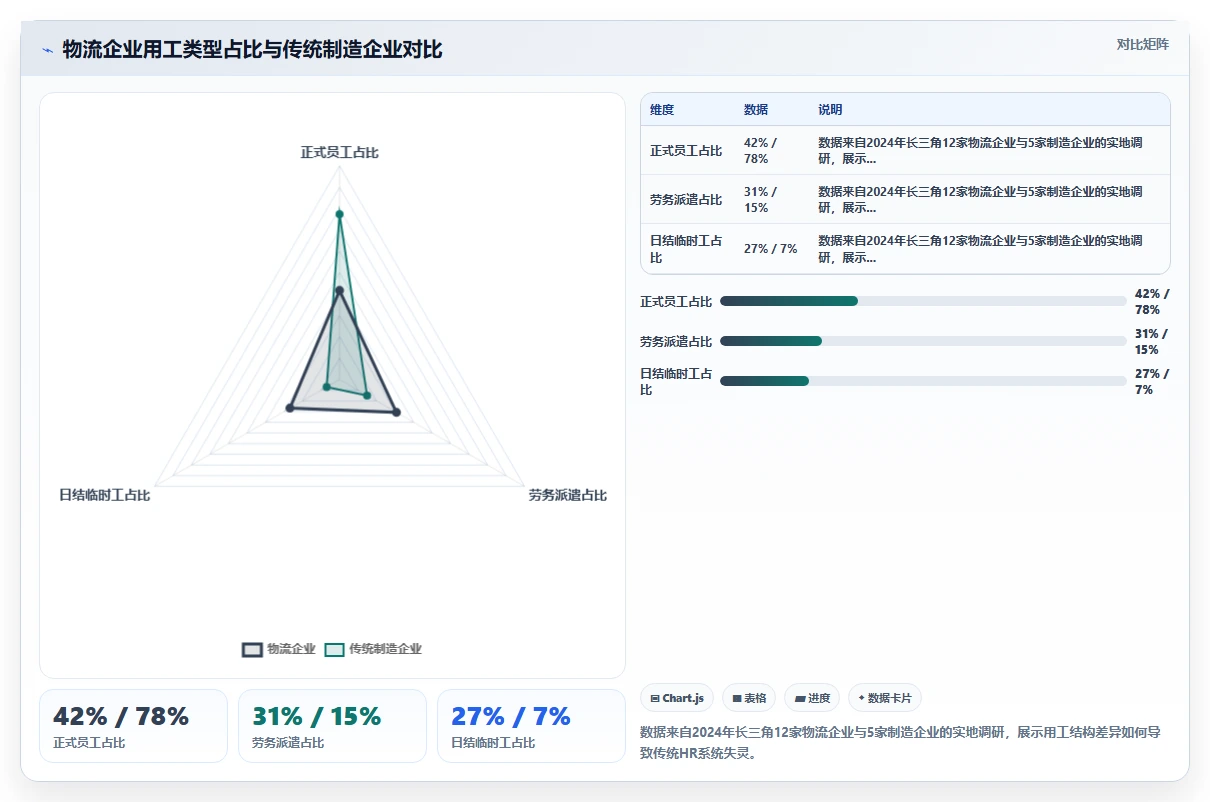Click the 日结临时工占比 progress bar
Screen dimensions: 1210x802
(923, 381)
